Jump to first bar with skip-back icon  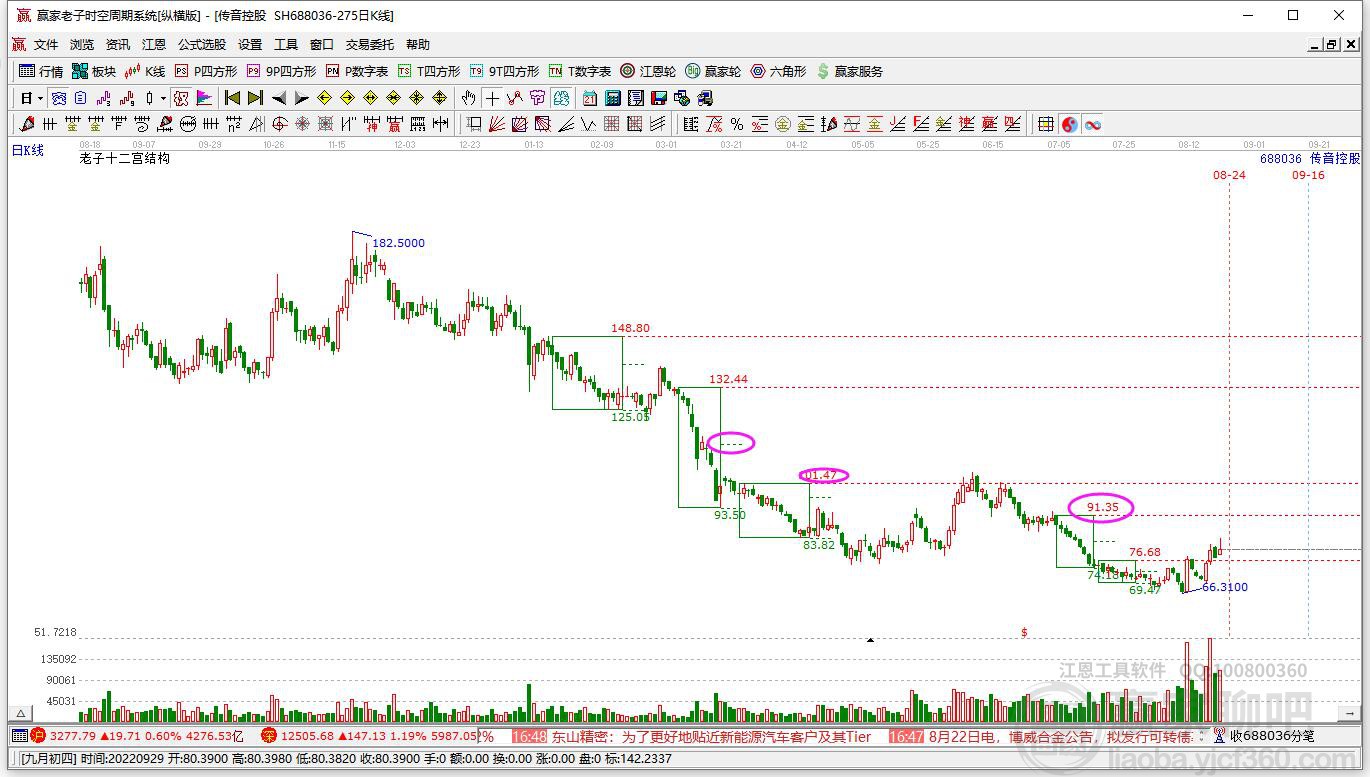tap(232, 98)
